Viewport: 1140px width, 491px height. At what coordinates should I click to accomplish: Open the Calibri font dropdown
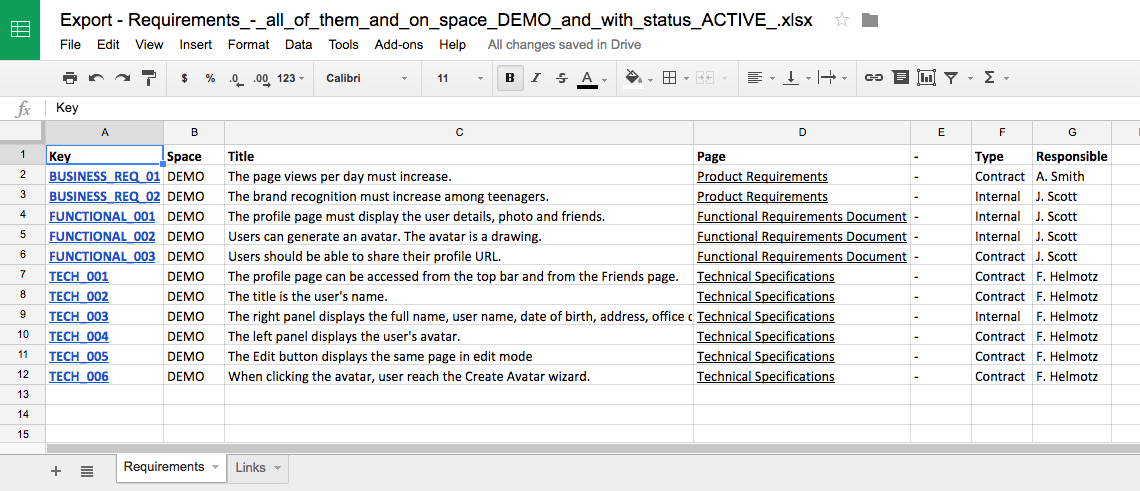[x=366, y=78]
